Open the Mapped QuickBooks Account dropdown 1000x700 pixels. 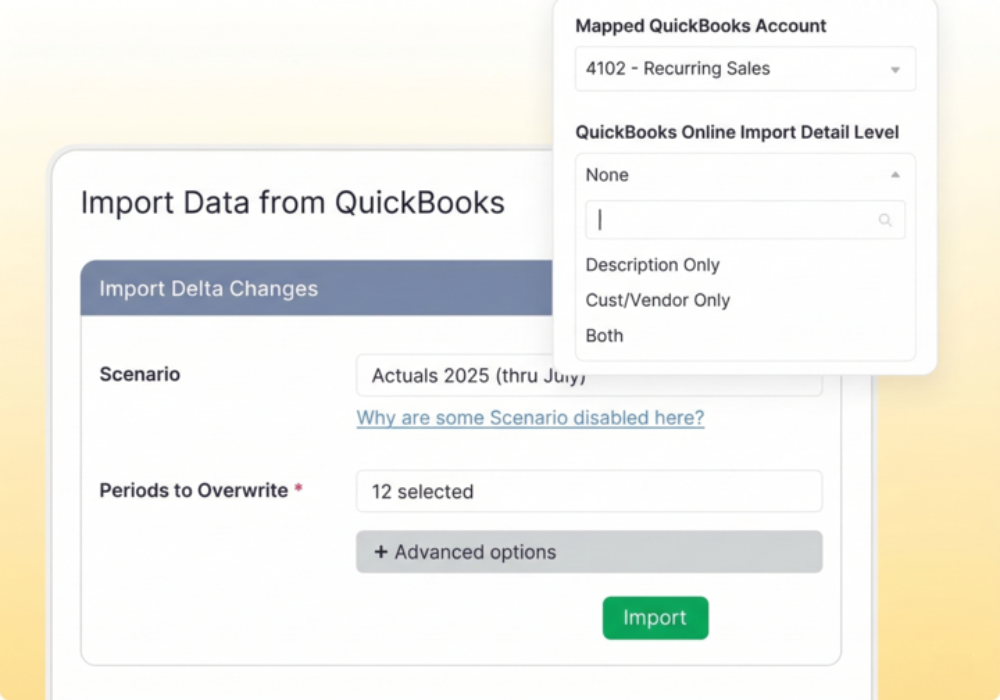745,68
